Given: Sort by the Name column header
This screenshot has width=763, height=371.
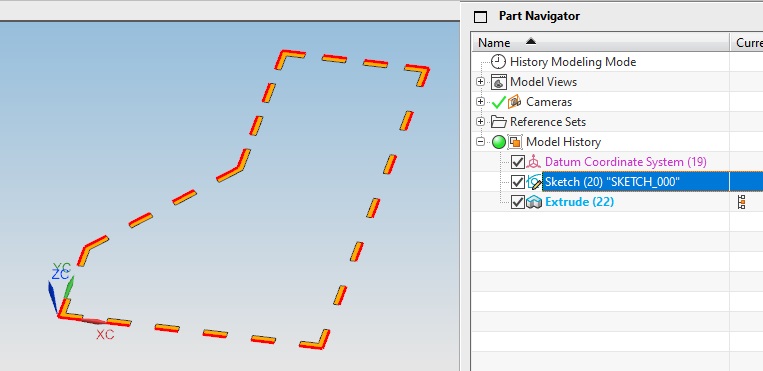Looking at the screenshot, I should [x=600, y=42].
